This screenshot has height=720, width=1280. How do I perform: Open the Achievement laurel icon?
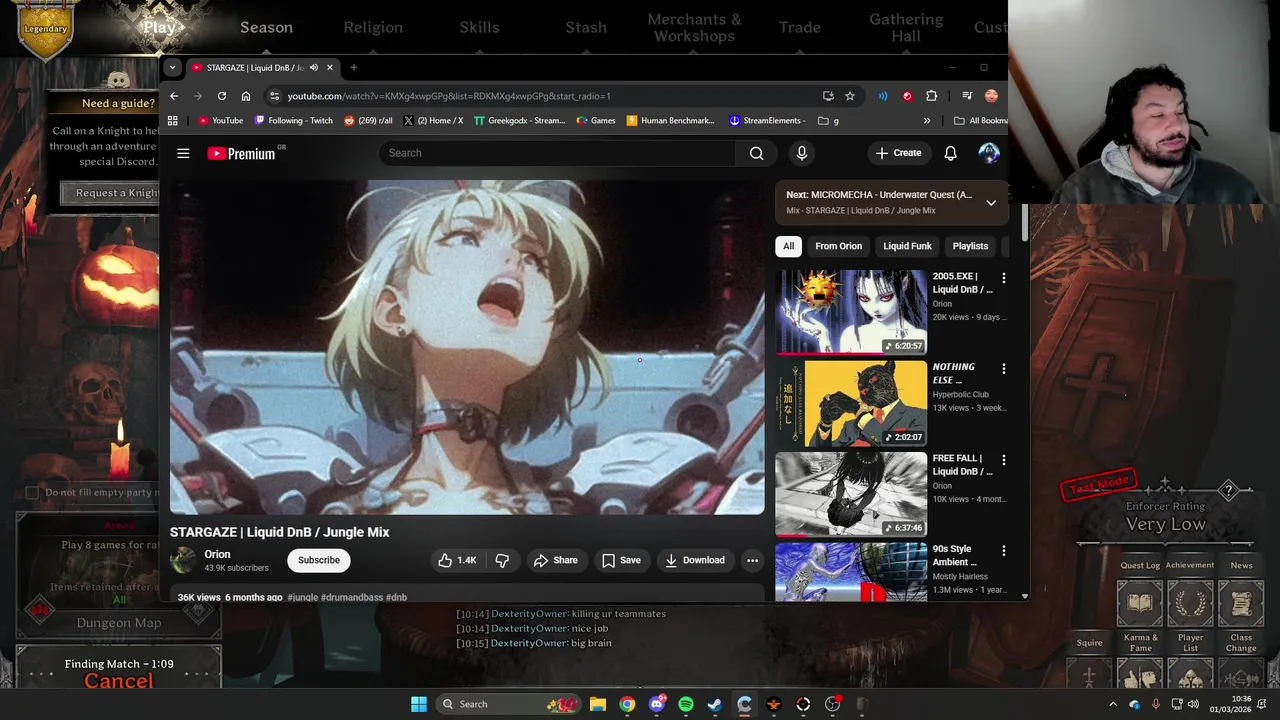[x=1190, y=602]
